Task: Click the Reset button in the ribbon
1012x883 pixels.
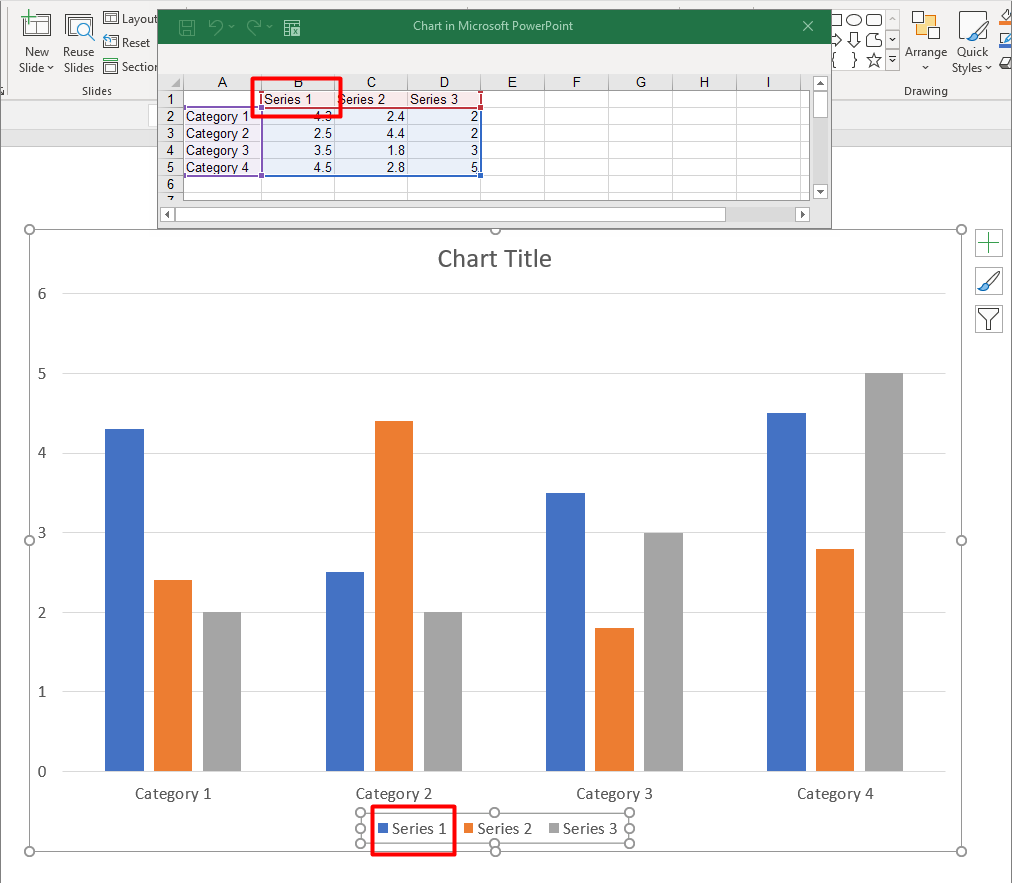Action: pos(128,42)
